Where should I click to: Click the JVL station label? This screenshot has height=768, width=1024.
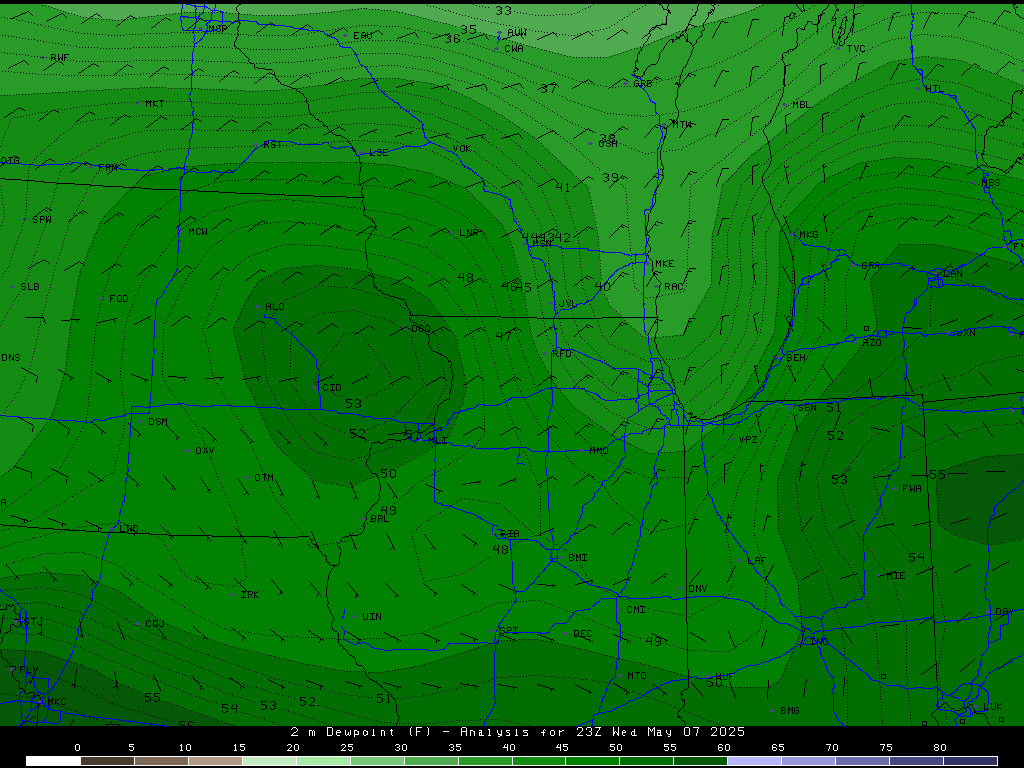pos(568,304)
